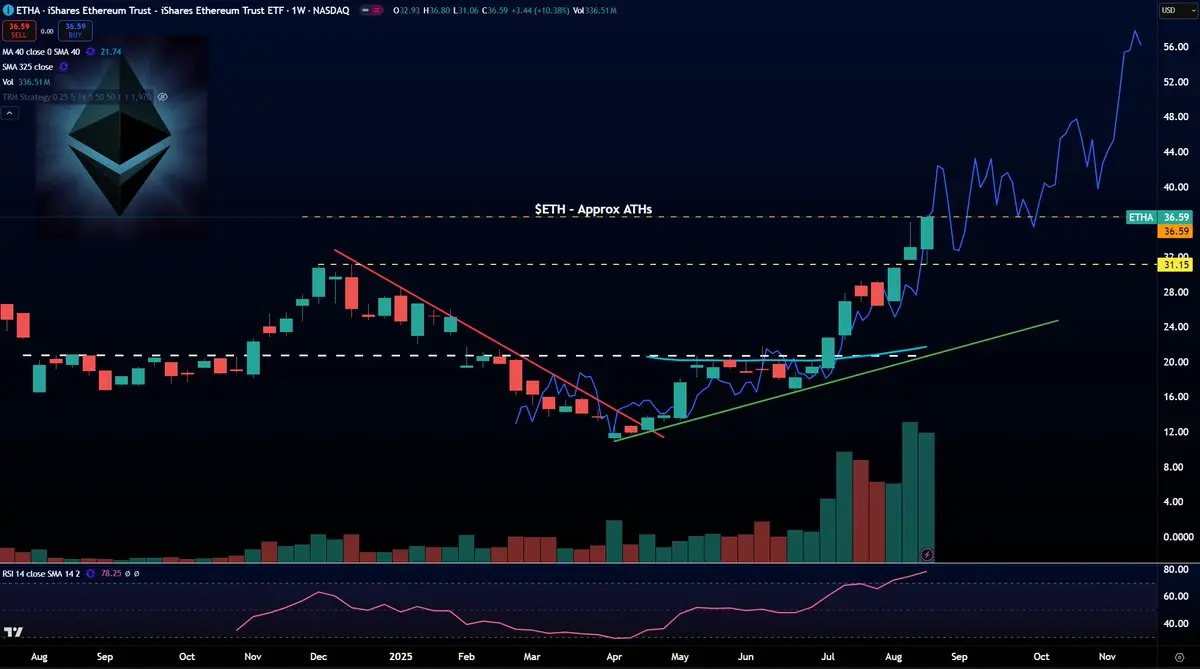Viewport: 1200px width, 669px height.
Task: Select the '$ETH - Approx ATHs' text annotation
Action: 594,209
